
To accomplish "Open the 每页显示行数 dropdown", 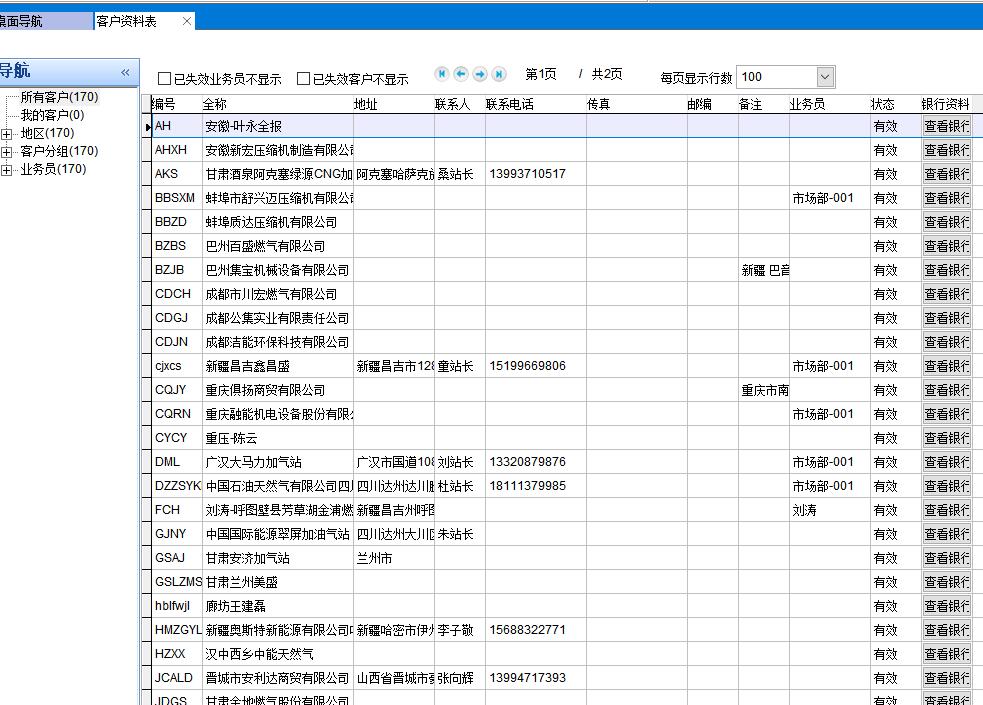I will coord(825,77).
